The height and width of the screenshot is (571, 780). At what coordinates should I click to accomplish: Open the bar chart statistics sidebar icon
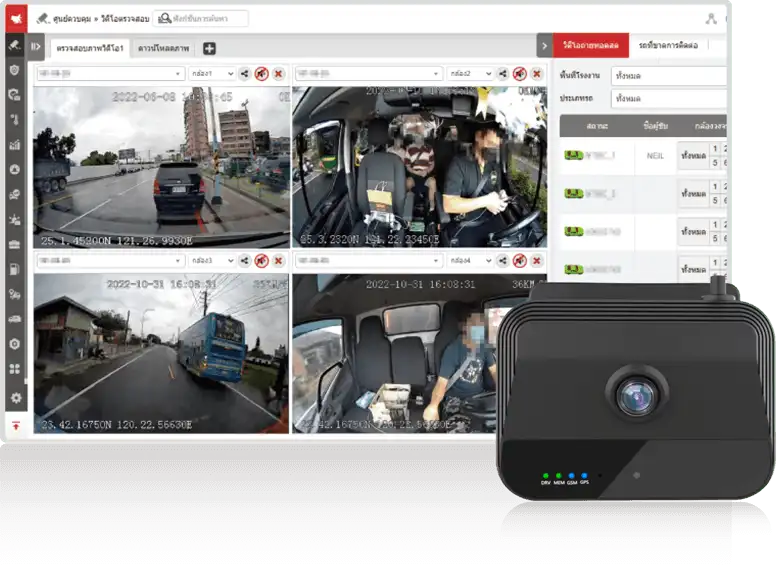point(15,145)
